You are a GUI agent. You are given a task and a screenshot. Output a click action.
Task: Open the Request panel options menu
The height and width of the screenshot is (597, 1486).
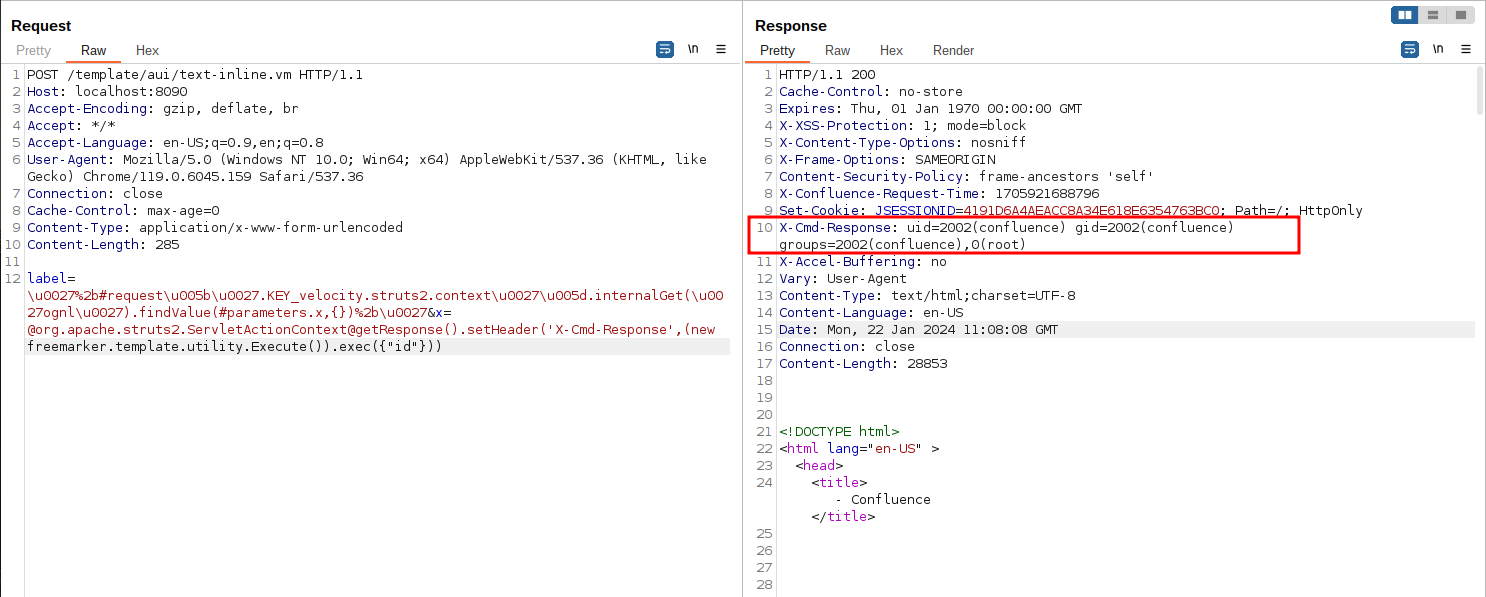[x=721, y=49]
